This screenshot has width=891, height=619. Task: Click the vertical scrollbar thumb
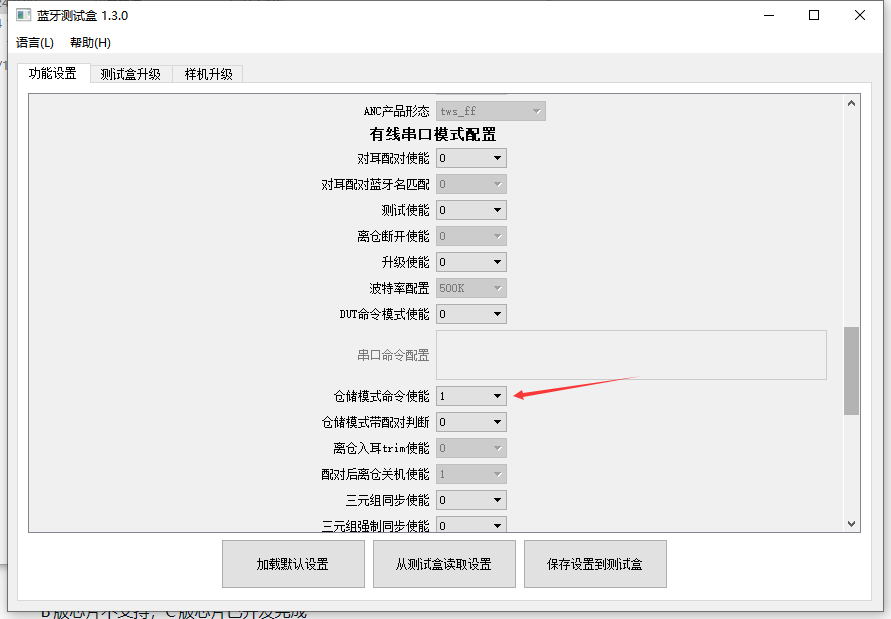click(x=851, y=371)
